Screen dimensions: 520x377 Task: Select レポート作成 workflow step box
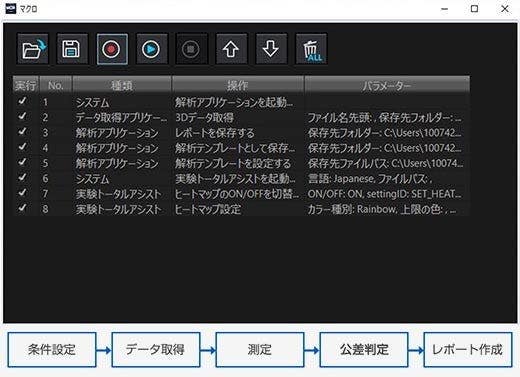(468, 350)
